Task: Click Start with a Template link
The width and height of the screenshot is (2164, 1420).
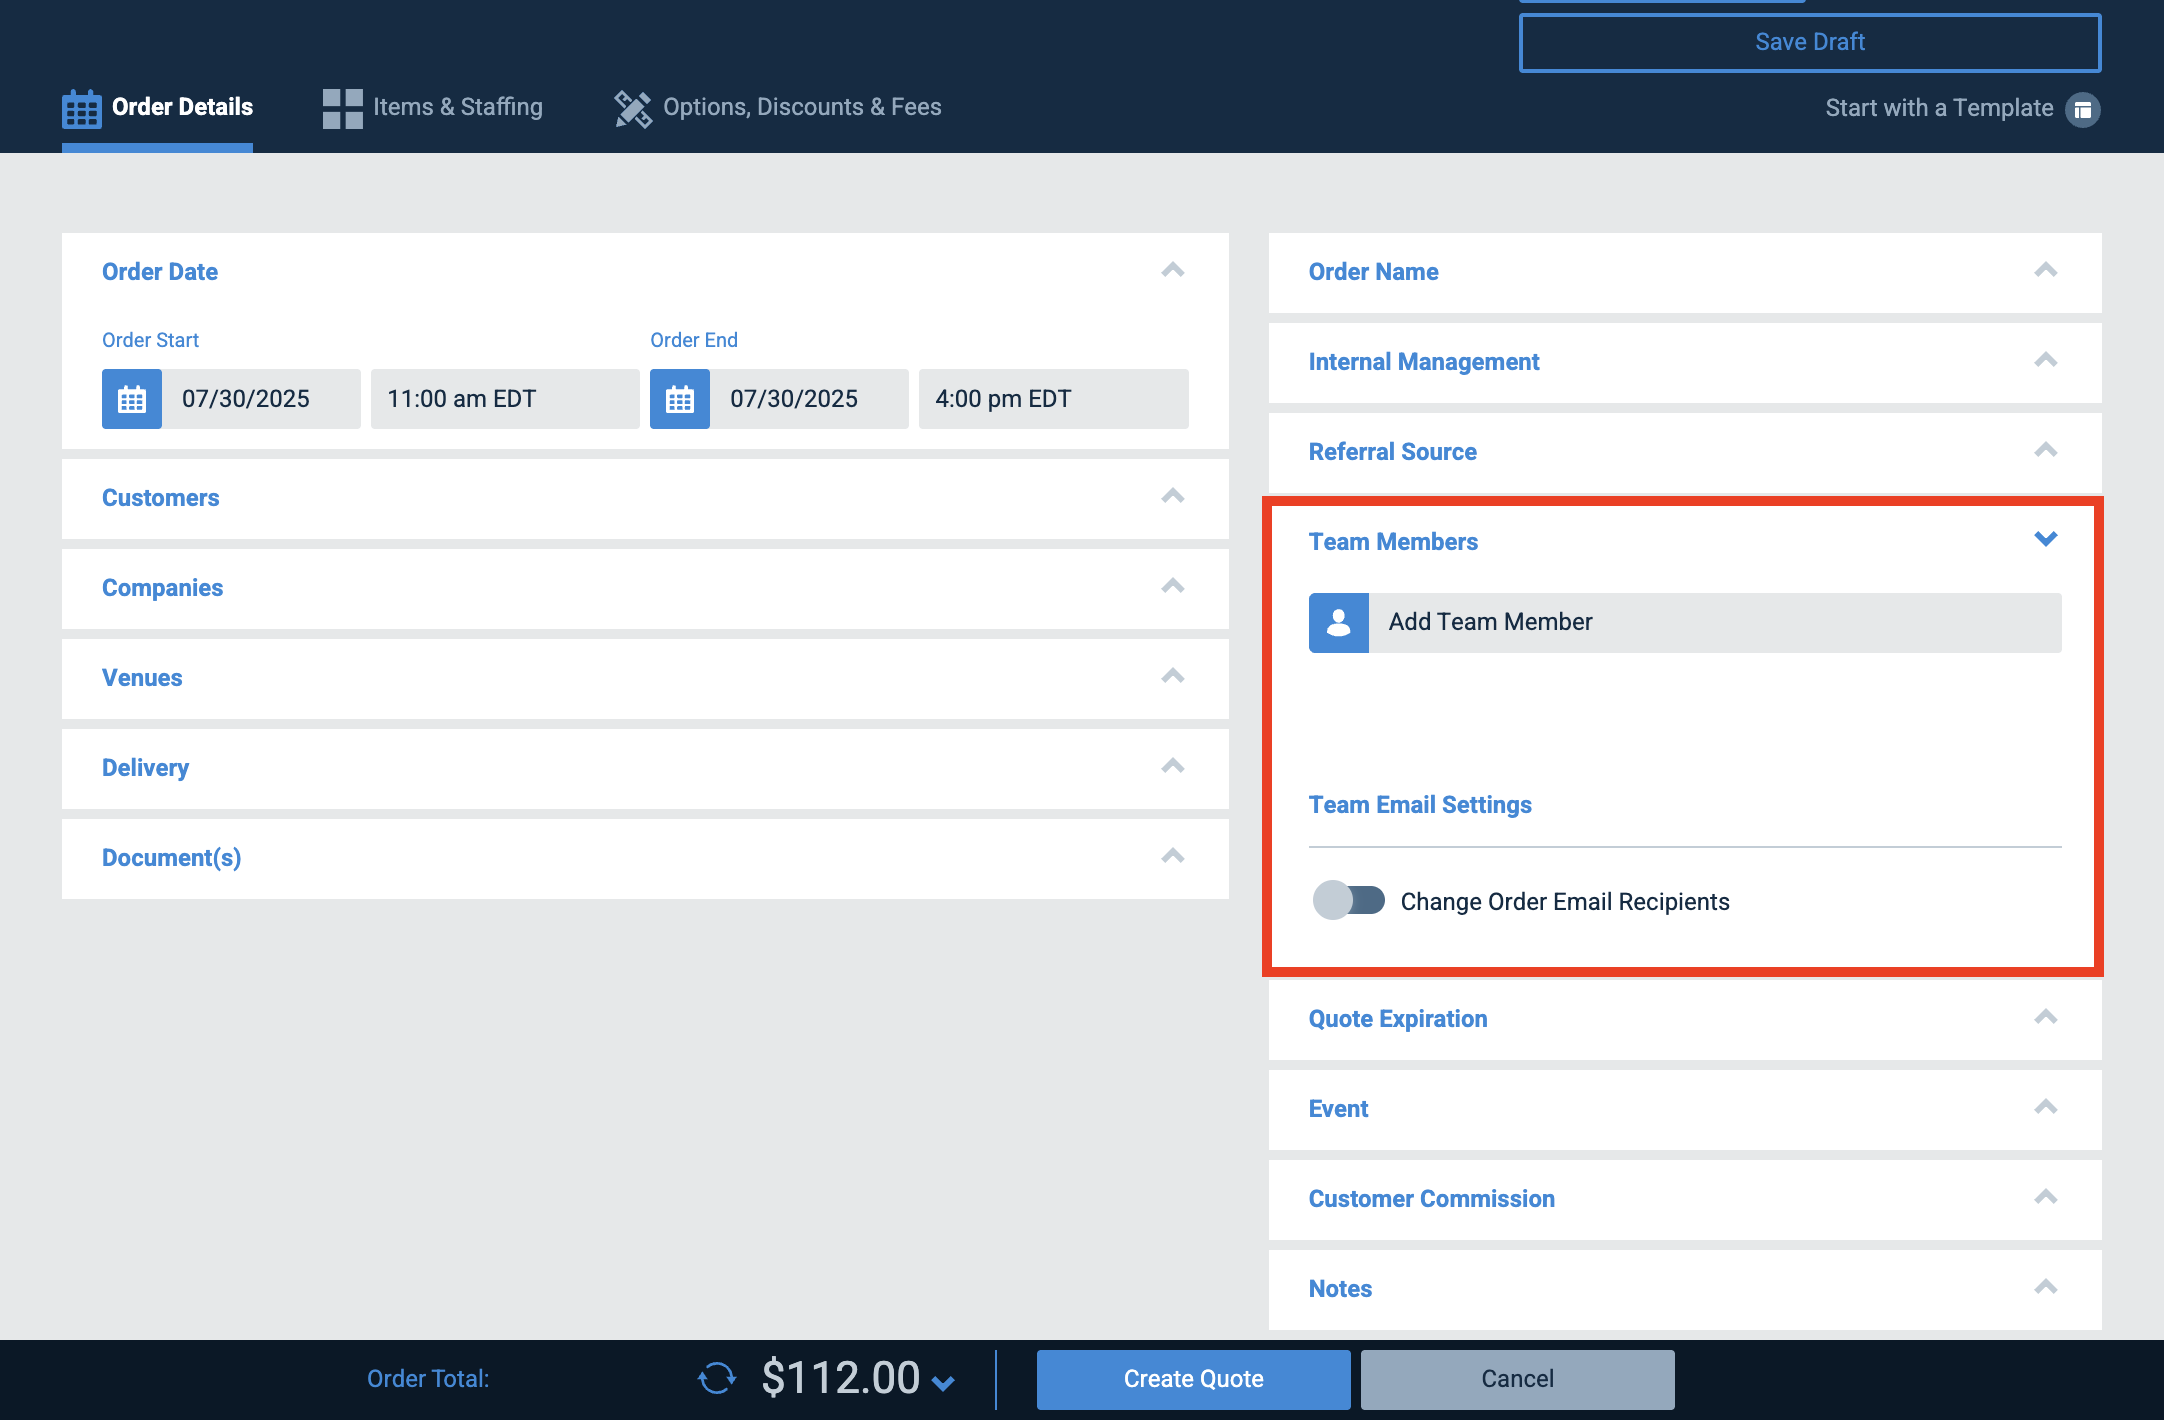Action: click(1939, 108)
